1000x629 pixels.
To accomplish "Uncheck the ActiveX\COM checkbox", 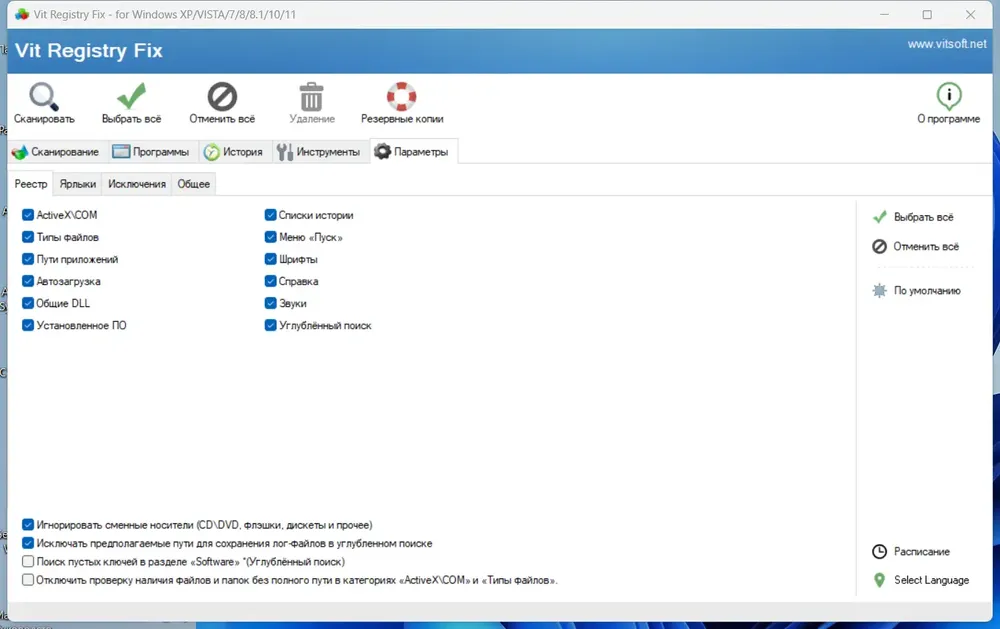I will click(x=28, y=215).
